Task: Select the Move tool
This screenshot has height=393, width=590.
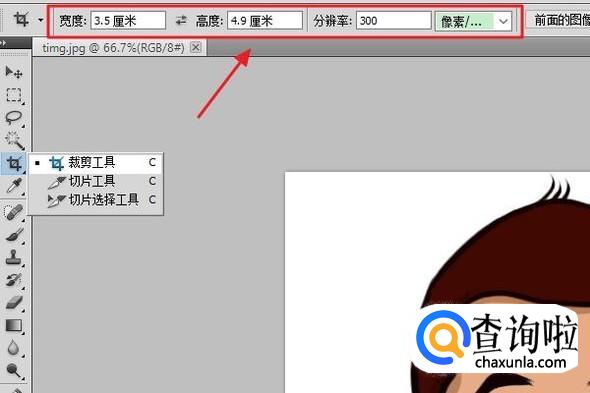Action: click(14, 72)
